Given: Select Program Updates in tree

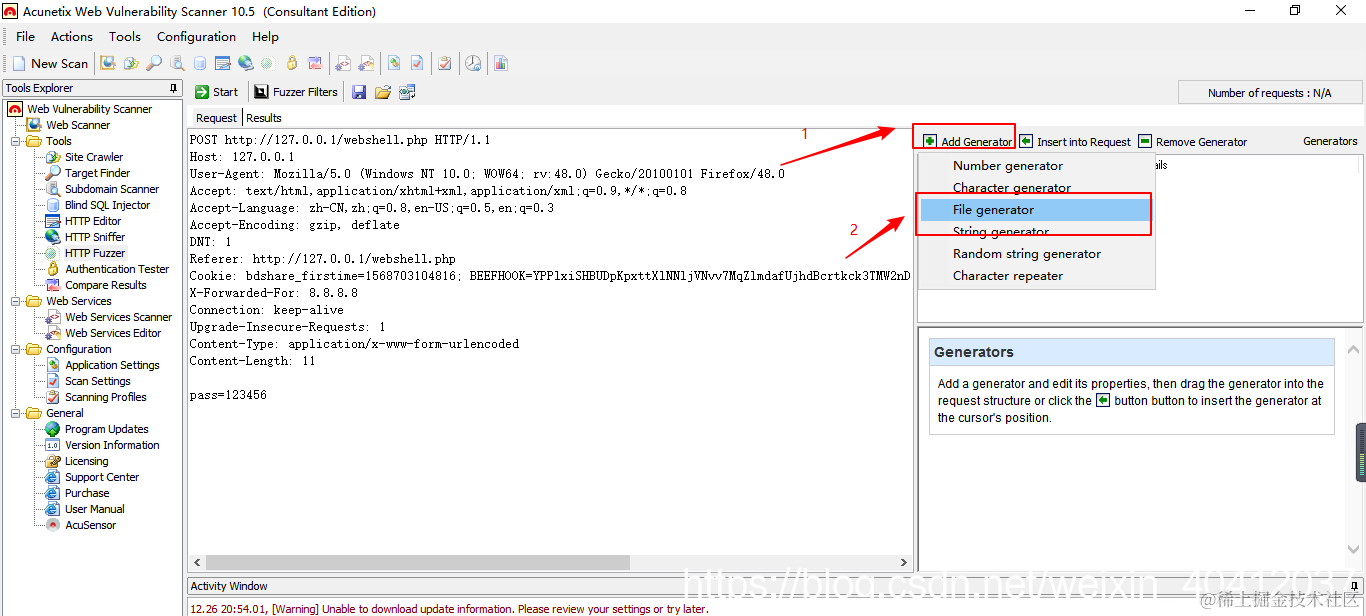Looking at the screenshot, I should (107, 429).
